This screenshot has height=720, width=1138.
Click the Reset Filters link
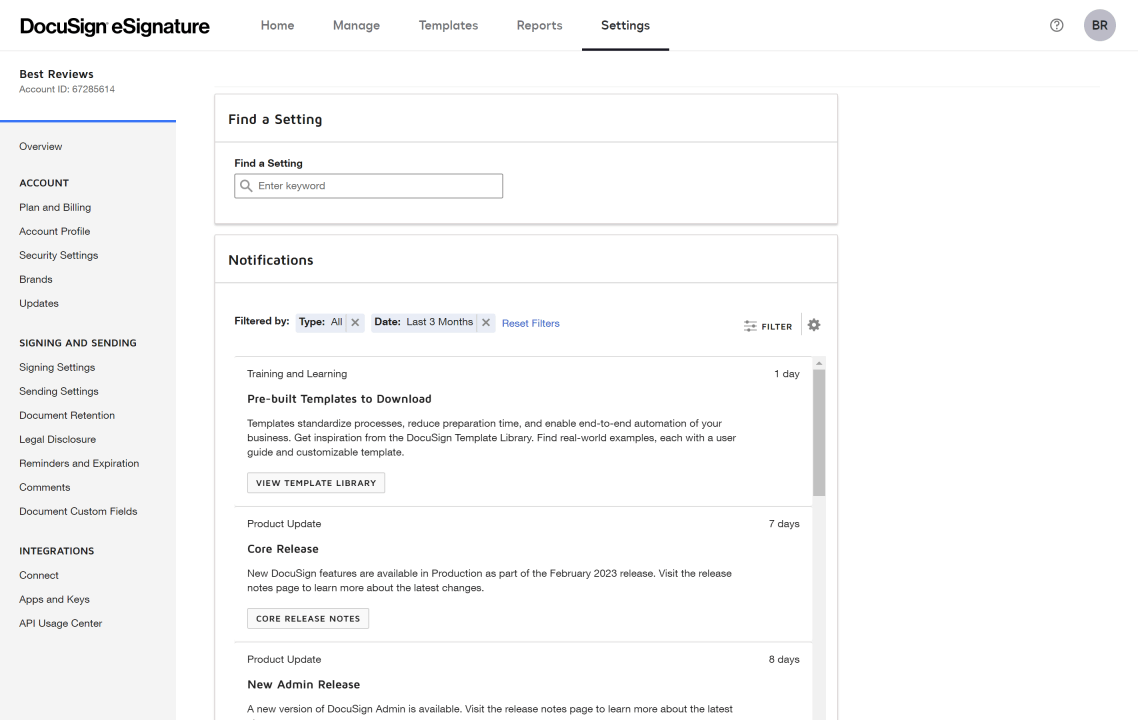[530, 322]
